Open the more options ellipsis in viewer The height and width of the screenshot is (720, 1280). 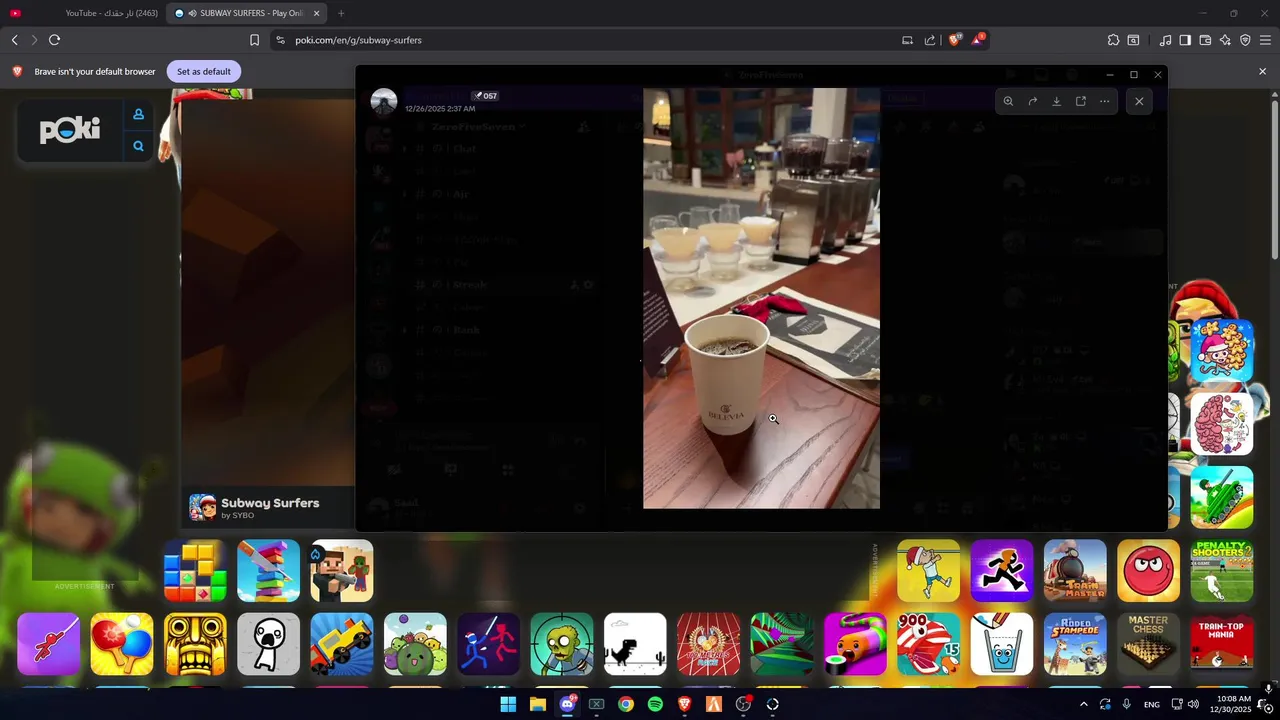[1104, 101]
